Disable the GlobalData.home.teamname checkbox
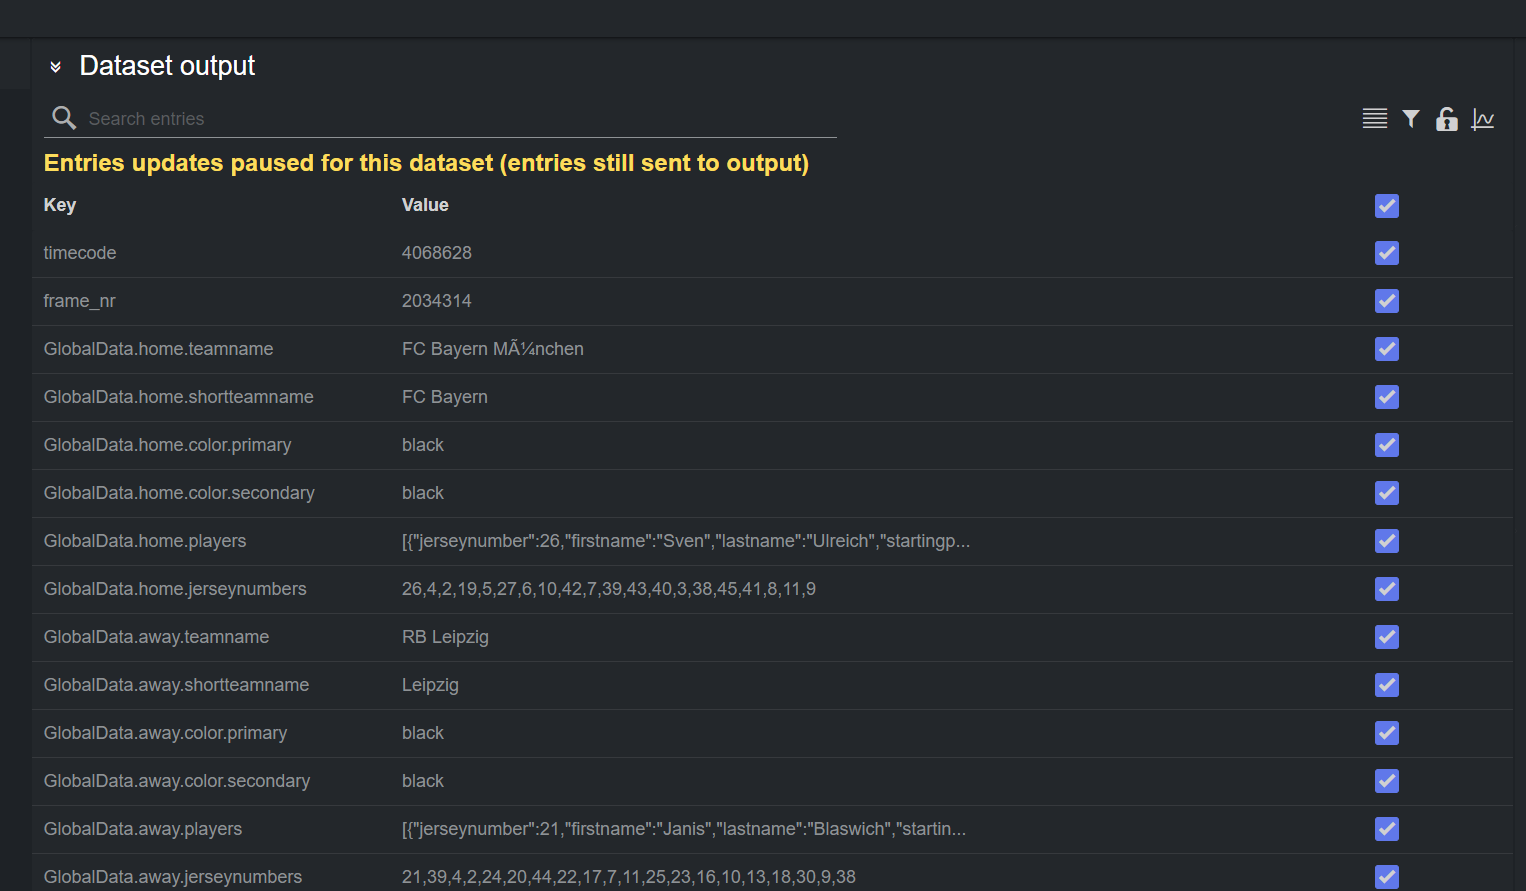The height and width of the screenshot is (891, 1526). pos(1387,349)
